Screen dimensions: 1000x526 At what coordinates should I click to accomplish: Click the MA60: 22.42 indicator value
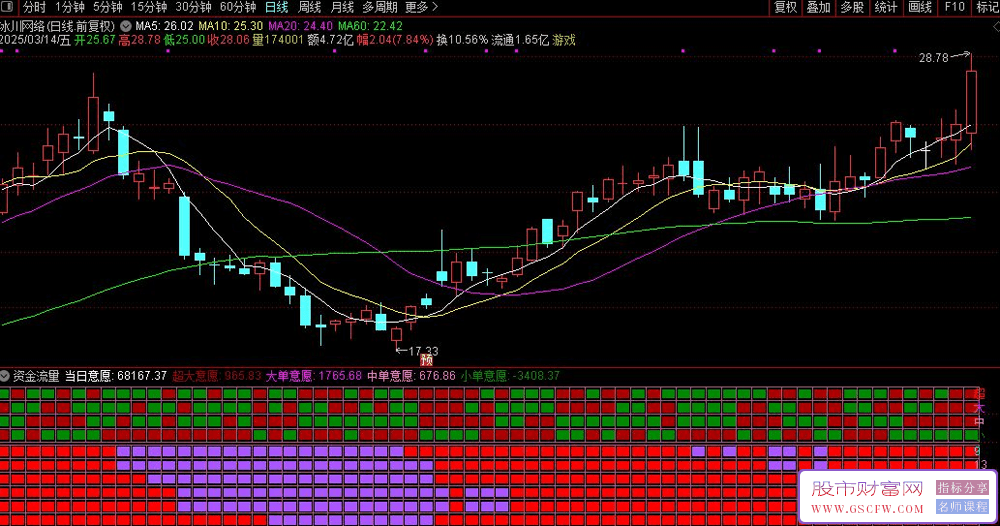(370, 26)
